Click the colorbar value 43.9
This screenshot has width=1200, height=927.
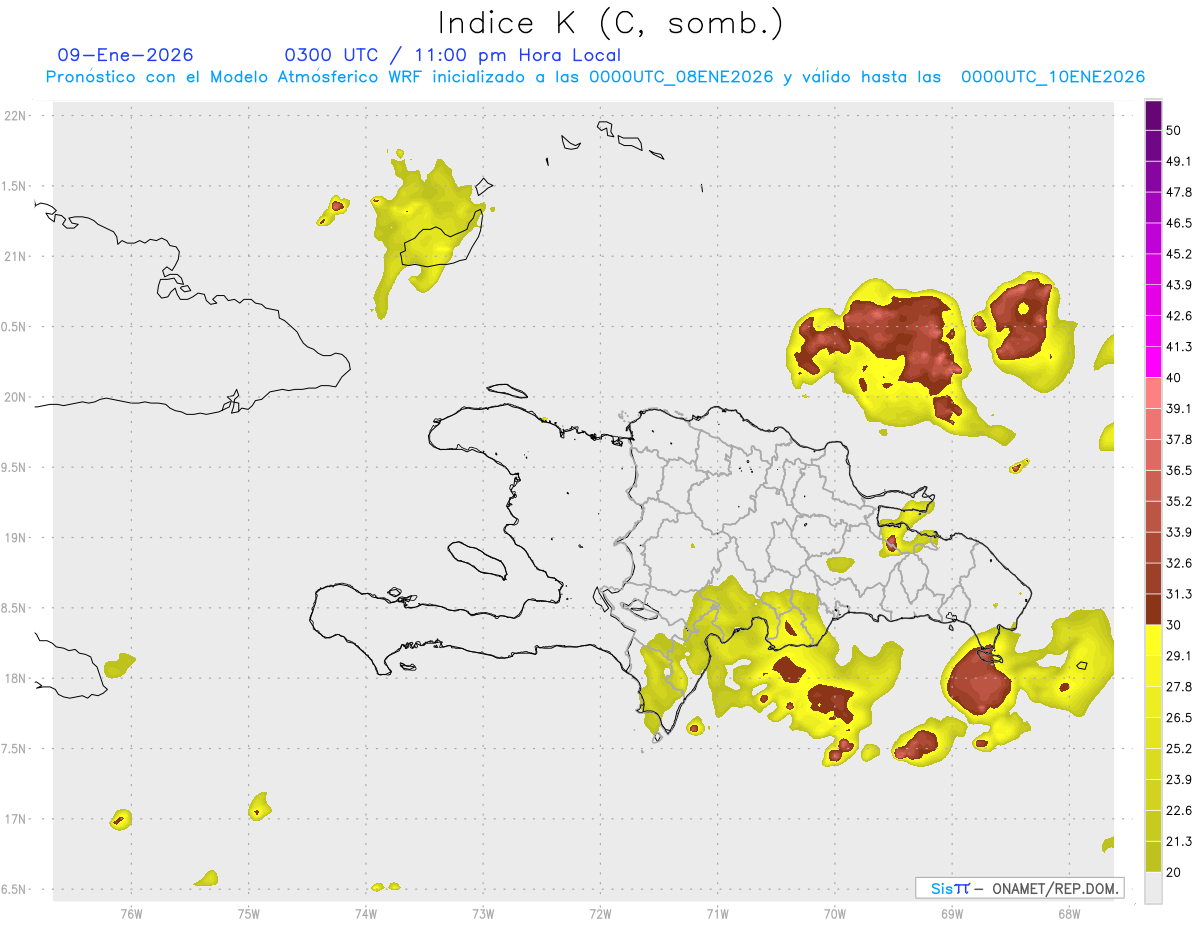click(x=1178, y=285)
